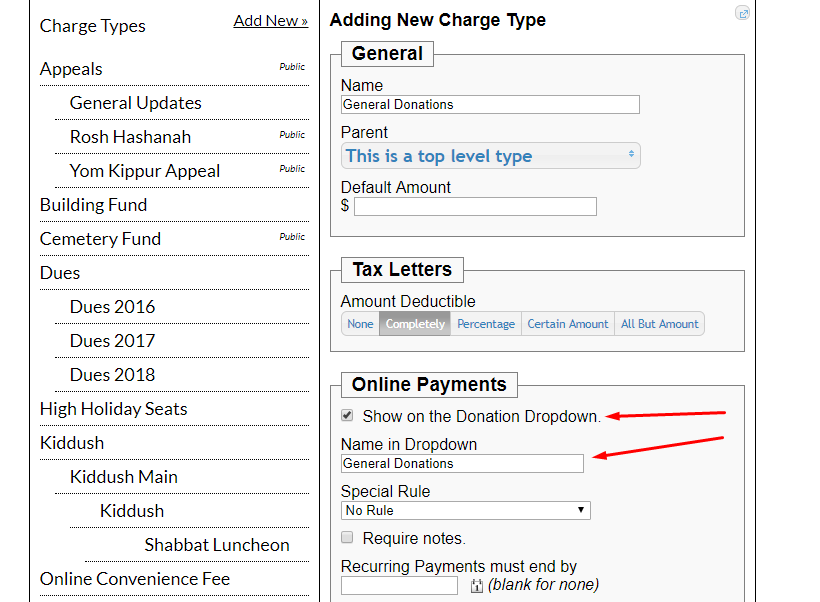Select All But Amount option
The image size is (820, 602).
tap(660, 324)
